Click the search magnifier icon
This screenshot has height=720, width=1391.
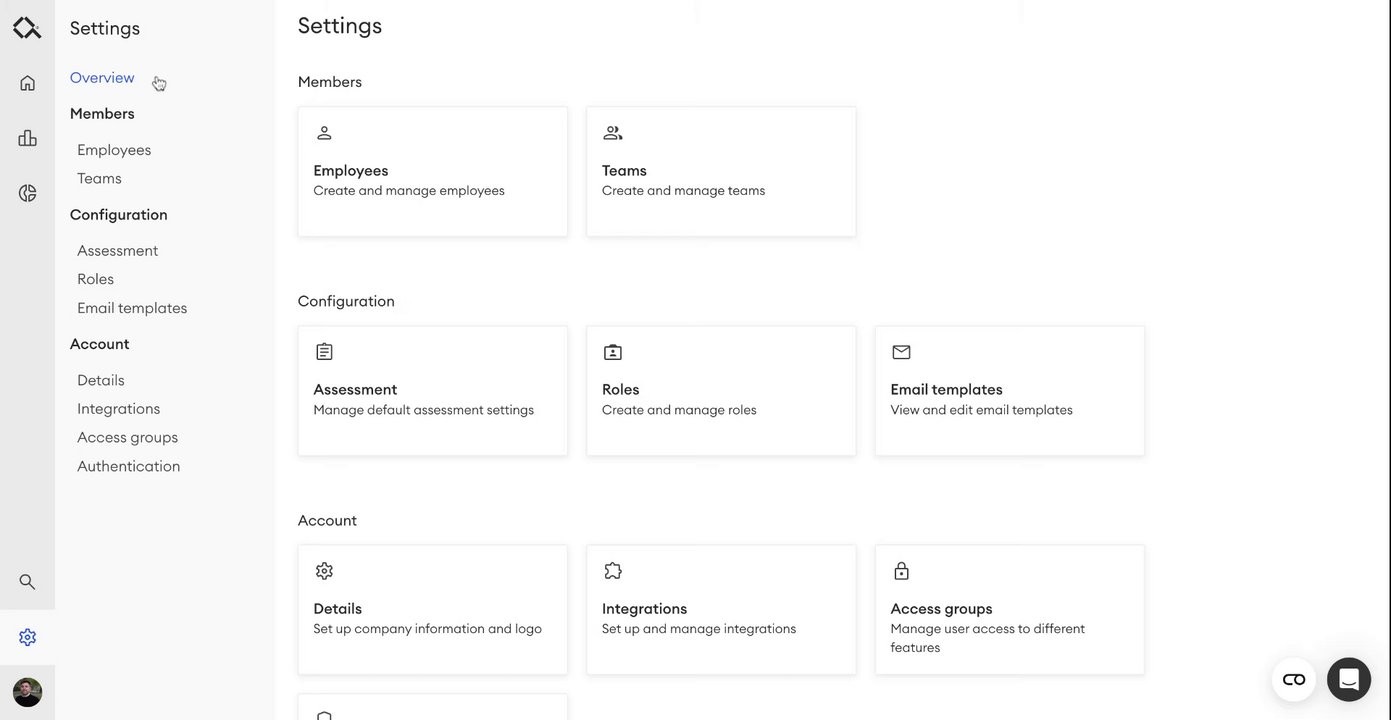(x=27, y=582)
